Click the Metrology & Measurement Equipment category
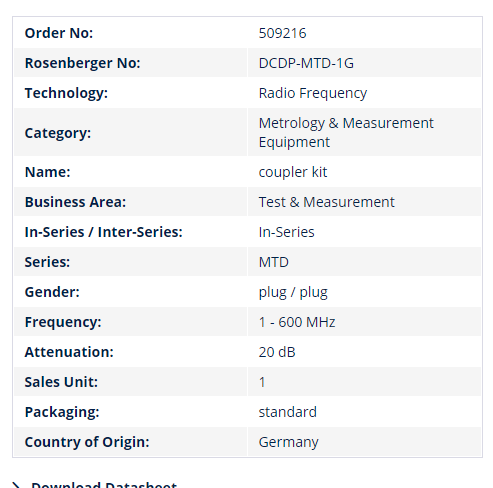493x488 pixels. (x=346, y=133)
